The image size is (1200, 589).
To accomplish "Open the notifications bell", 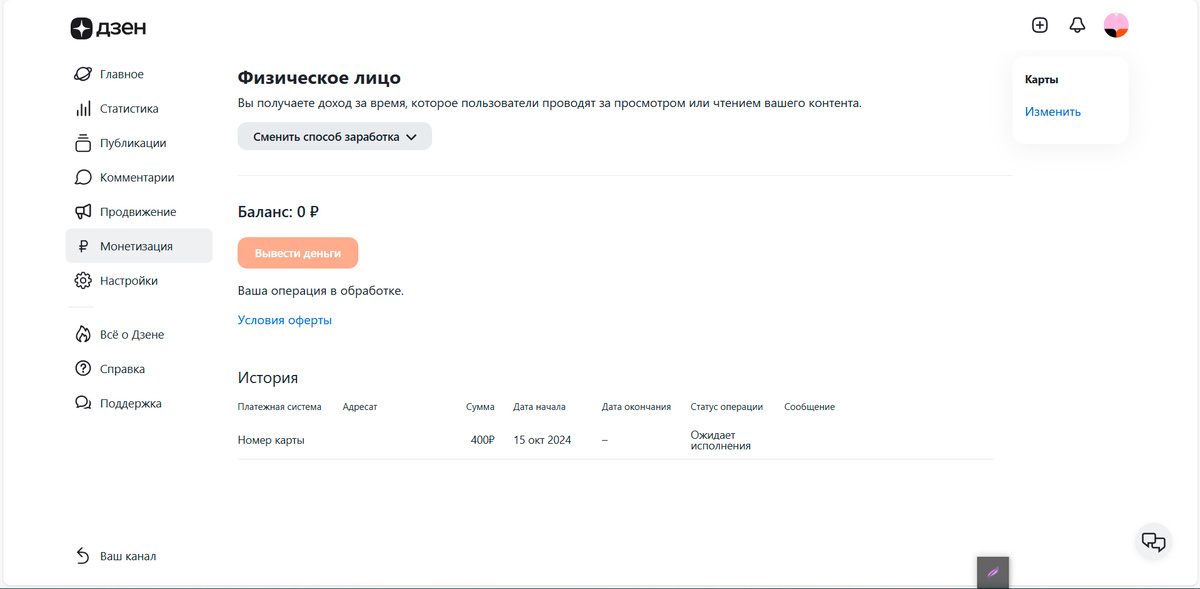I will (1077, 24).
